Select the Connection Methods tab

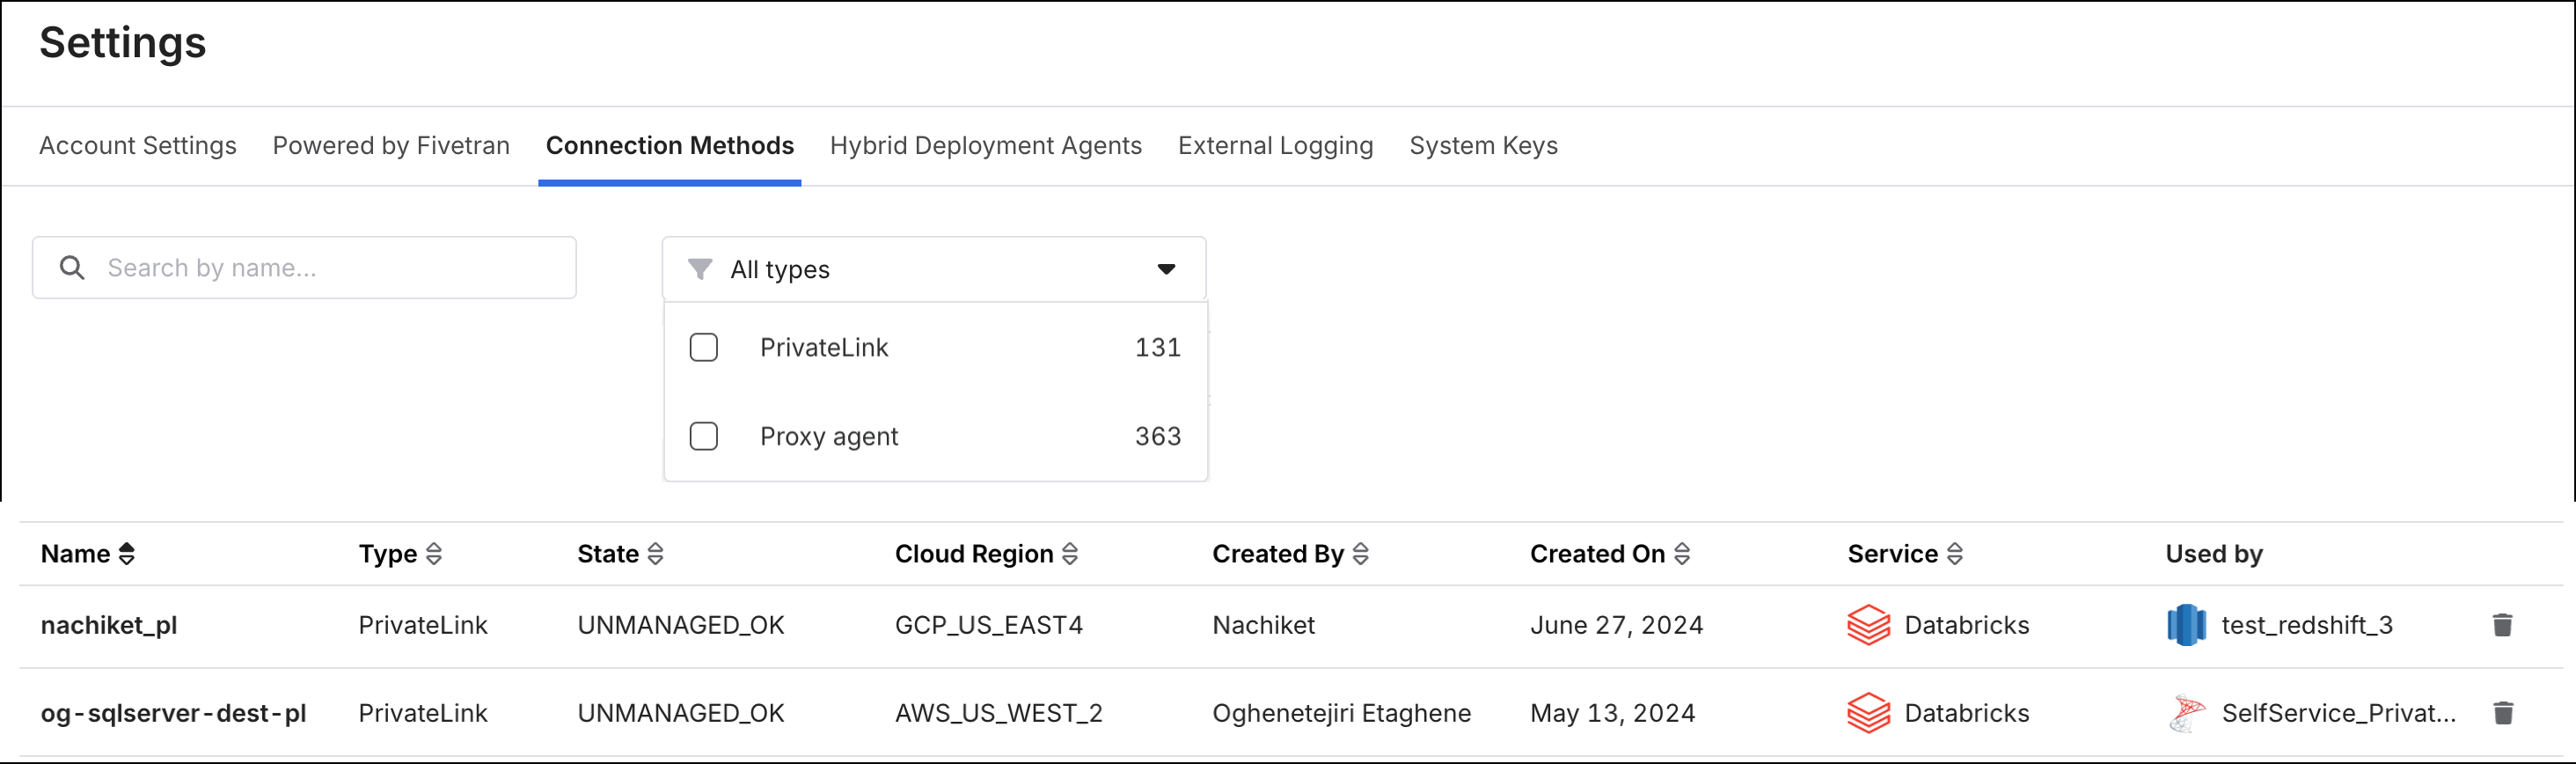(x=670, y=146)
